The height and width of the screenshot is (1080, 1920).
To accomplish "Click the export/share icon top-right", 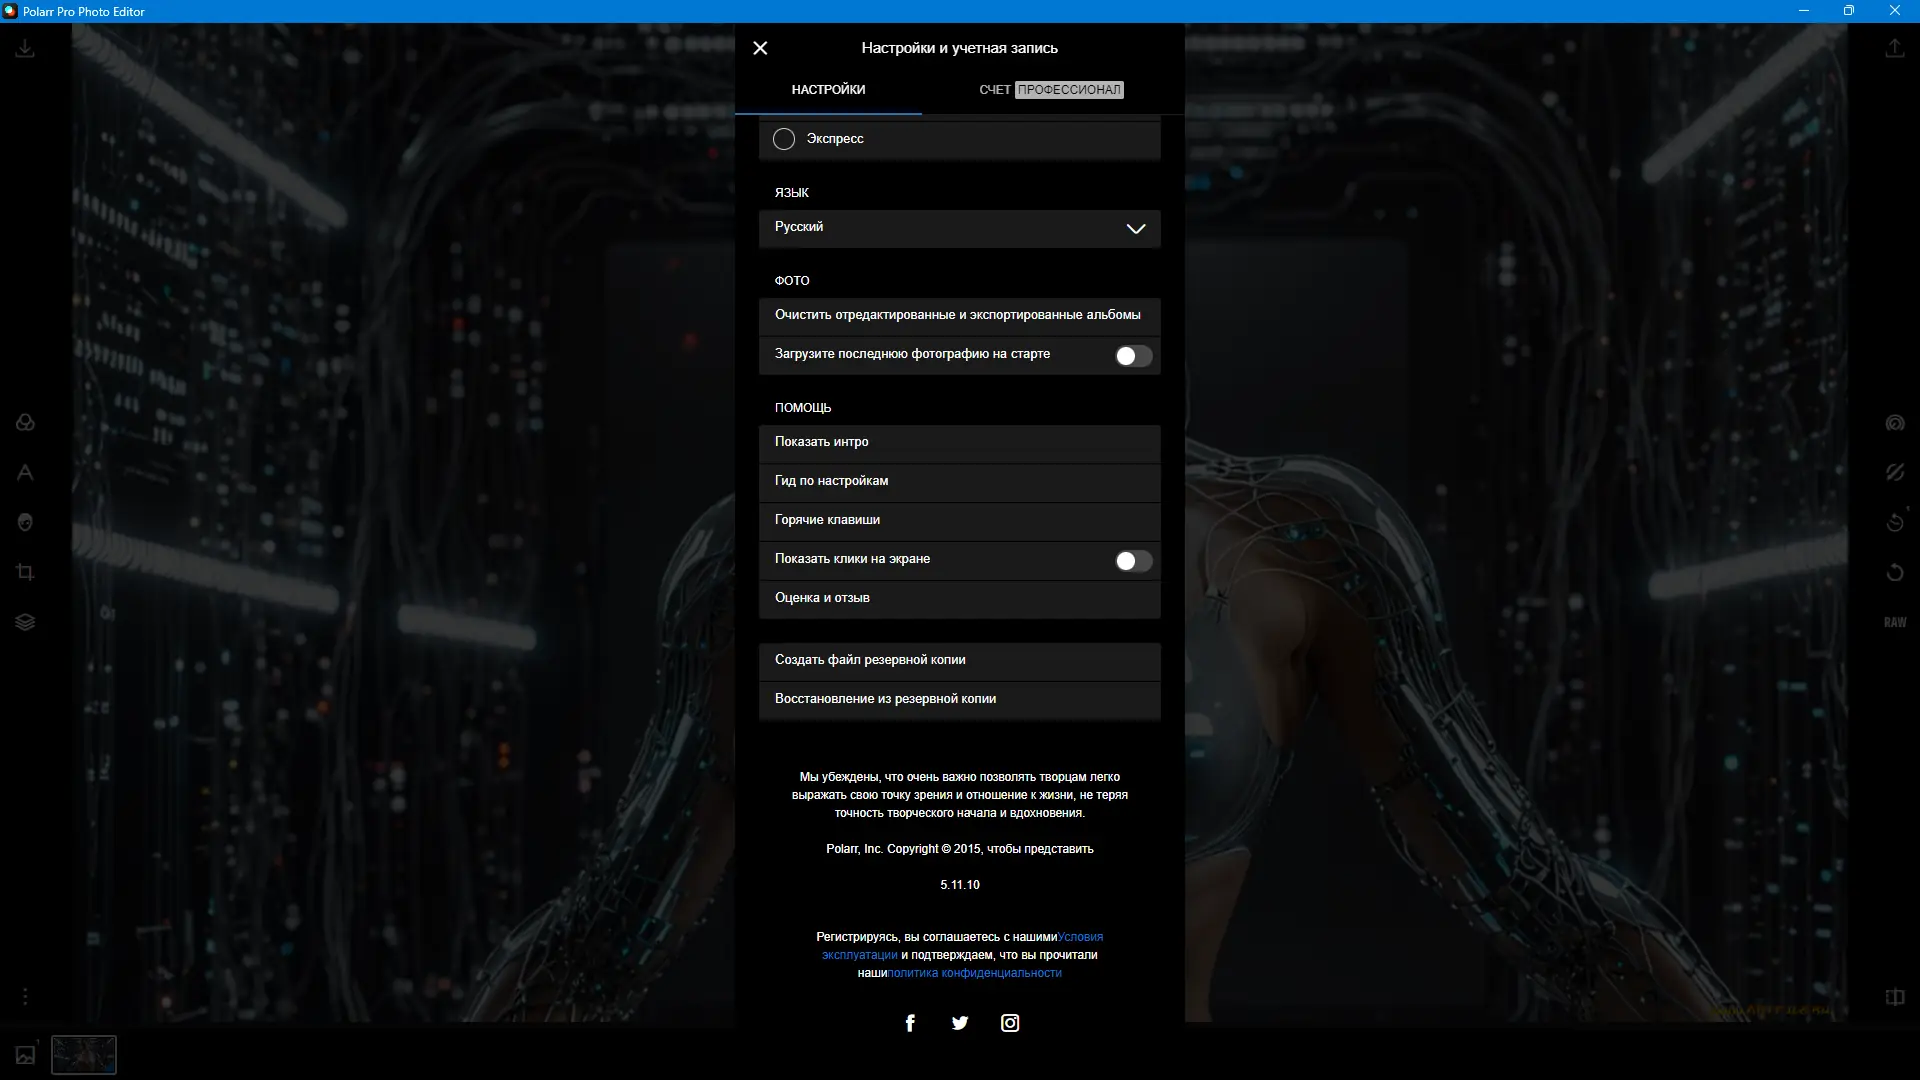I will click(x=1894, y=48).
